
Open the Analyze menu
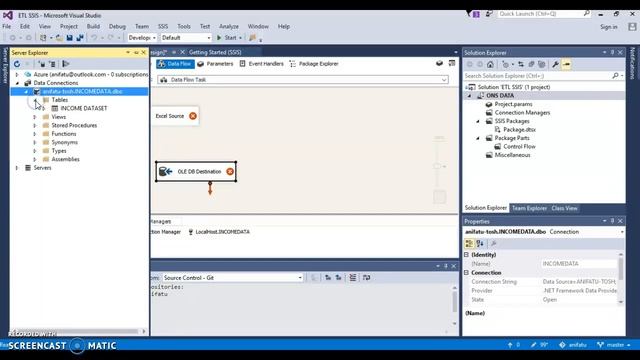229,27
